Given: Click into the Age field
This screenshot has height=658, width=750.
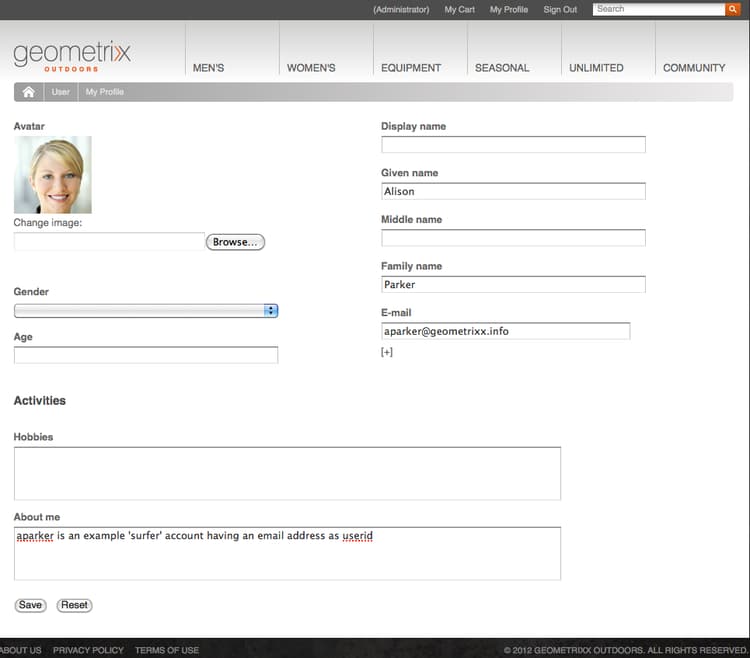Looking at the screenshot, I should pyautogui.click(x=146, y=355).
